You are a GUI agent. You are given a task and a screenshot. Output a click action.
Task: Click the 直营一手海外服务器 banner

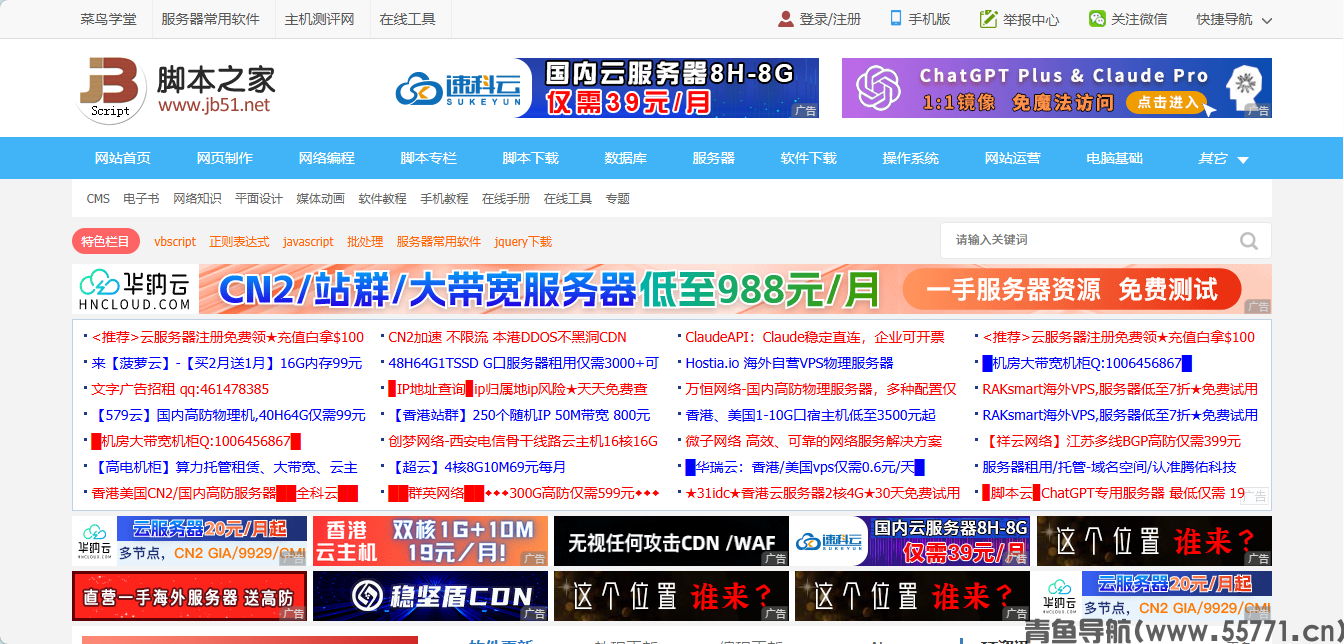189,596
